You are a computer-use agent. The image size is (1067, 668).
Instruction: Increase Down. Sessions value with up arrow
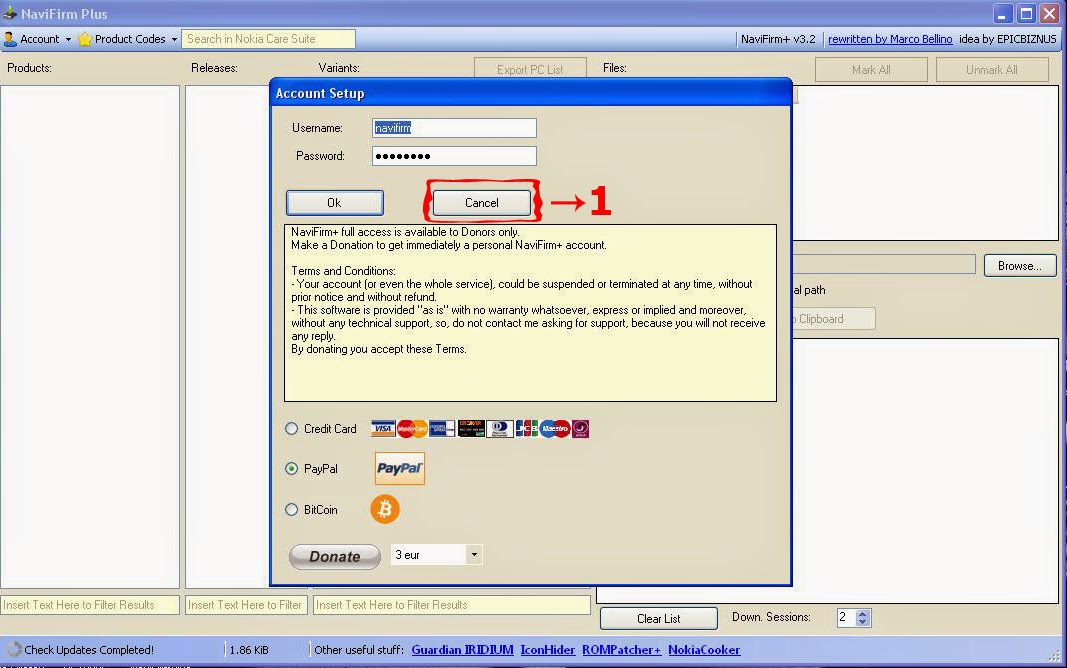863,614
